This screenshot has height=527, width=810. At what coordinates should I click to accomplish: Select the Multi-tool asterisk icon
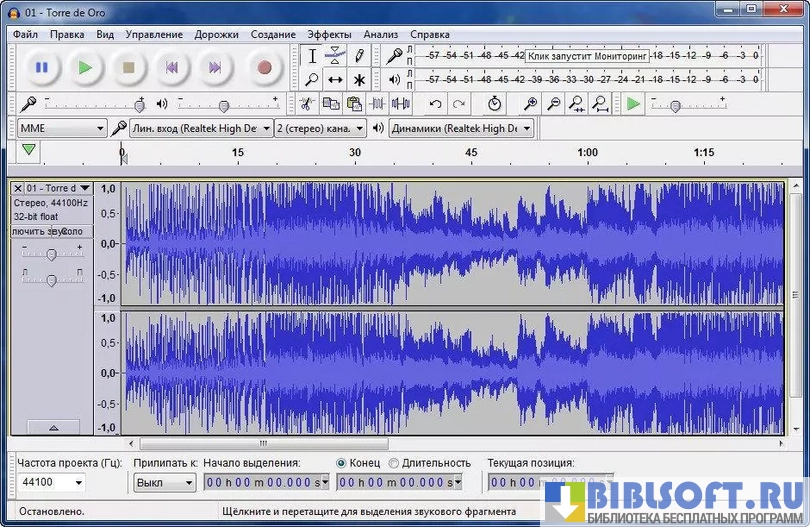tap(359, 80)
